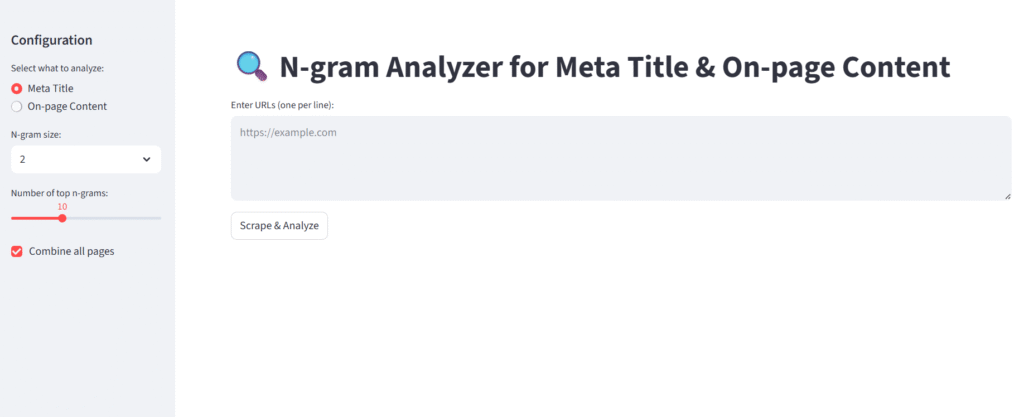
Task: Click the red handle of the n-grams slider
Action: tap(62, 217)
